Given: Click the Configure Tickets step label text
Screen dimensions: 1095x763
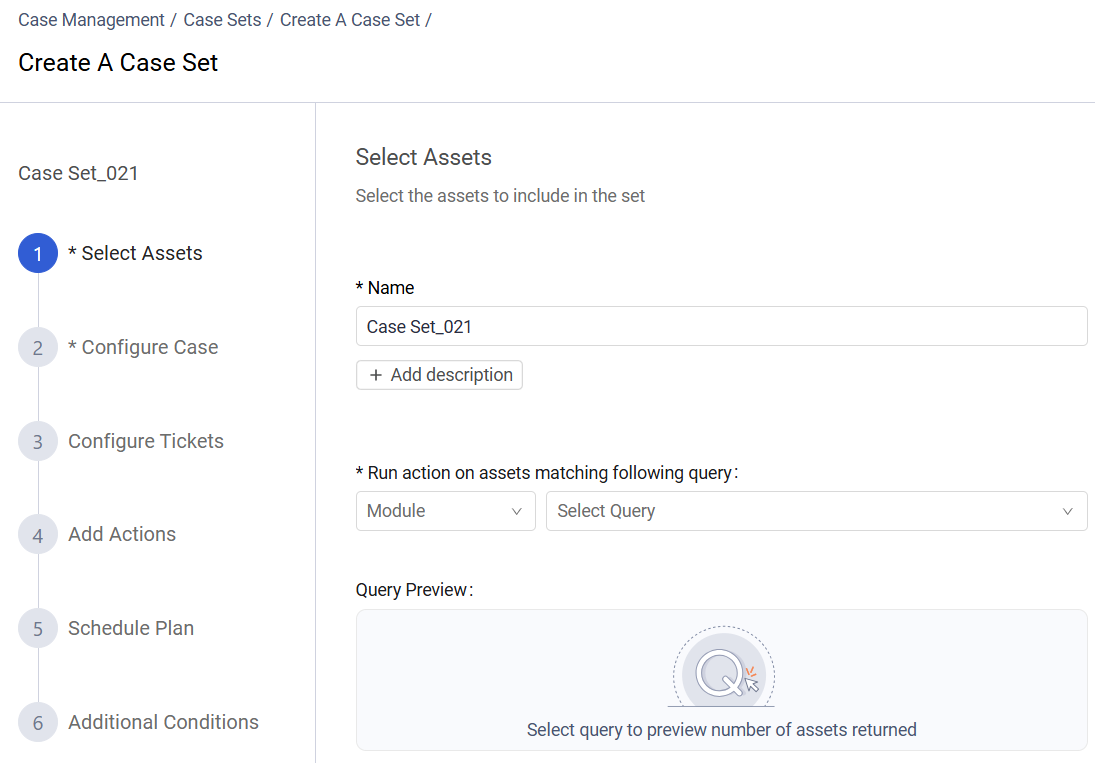Looking at the screenshot, I should (x=145, y=441).
